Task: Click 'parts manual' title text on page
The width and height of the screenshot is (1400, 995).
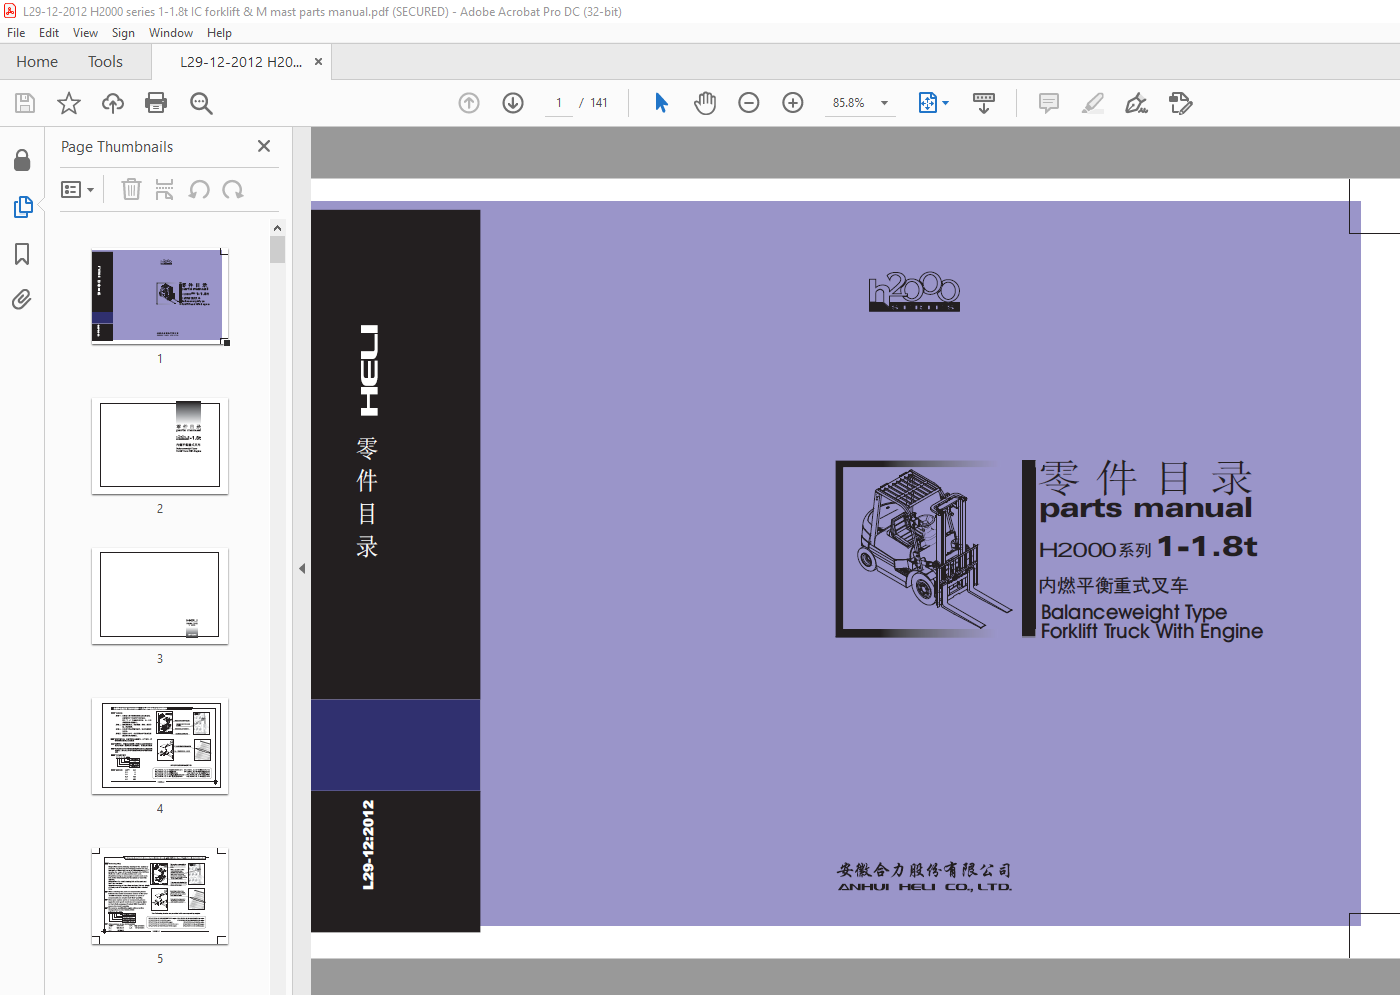Action: coord(1146,509)
